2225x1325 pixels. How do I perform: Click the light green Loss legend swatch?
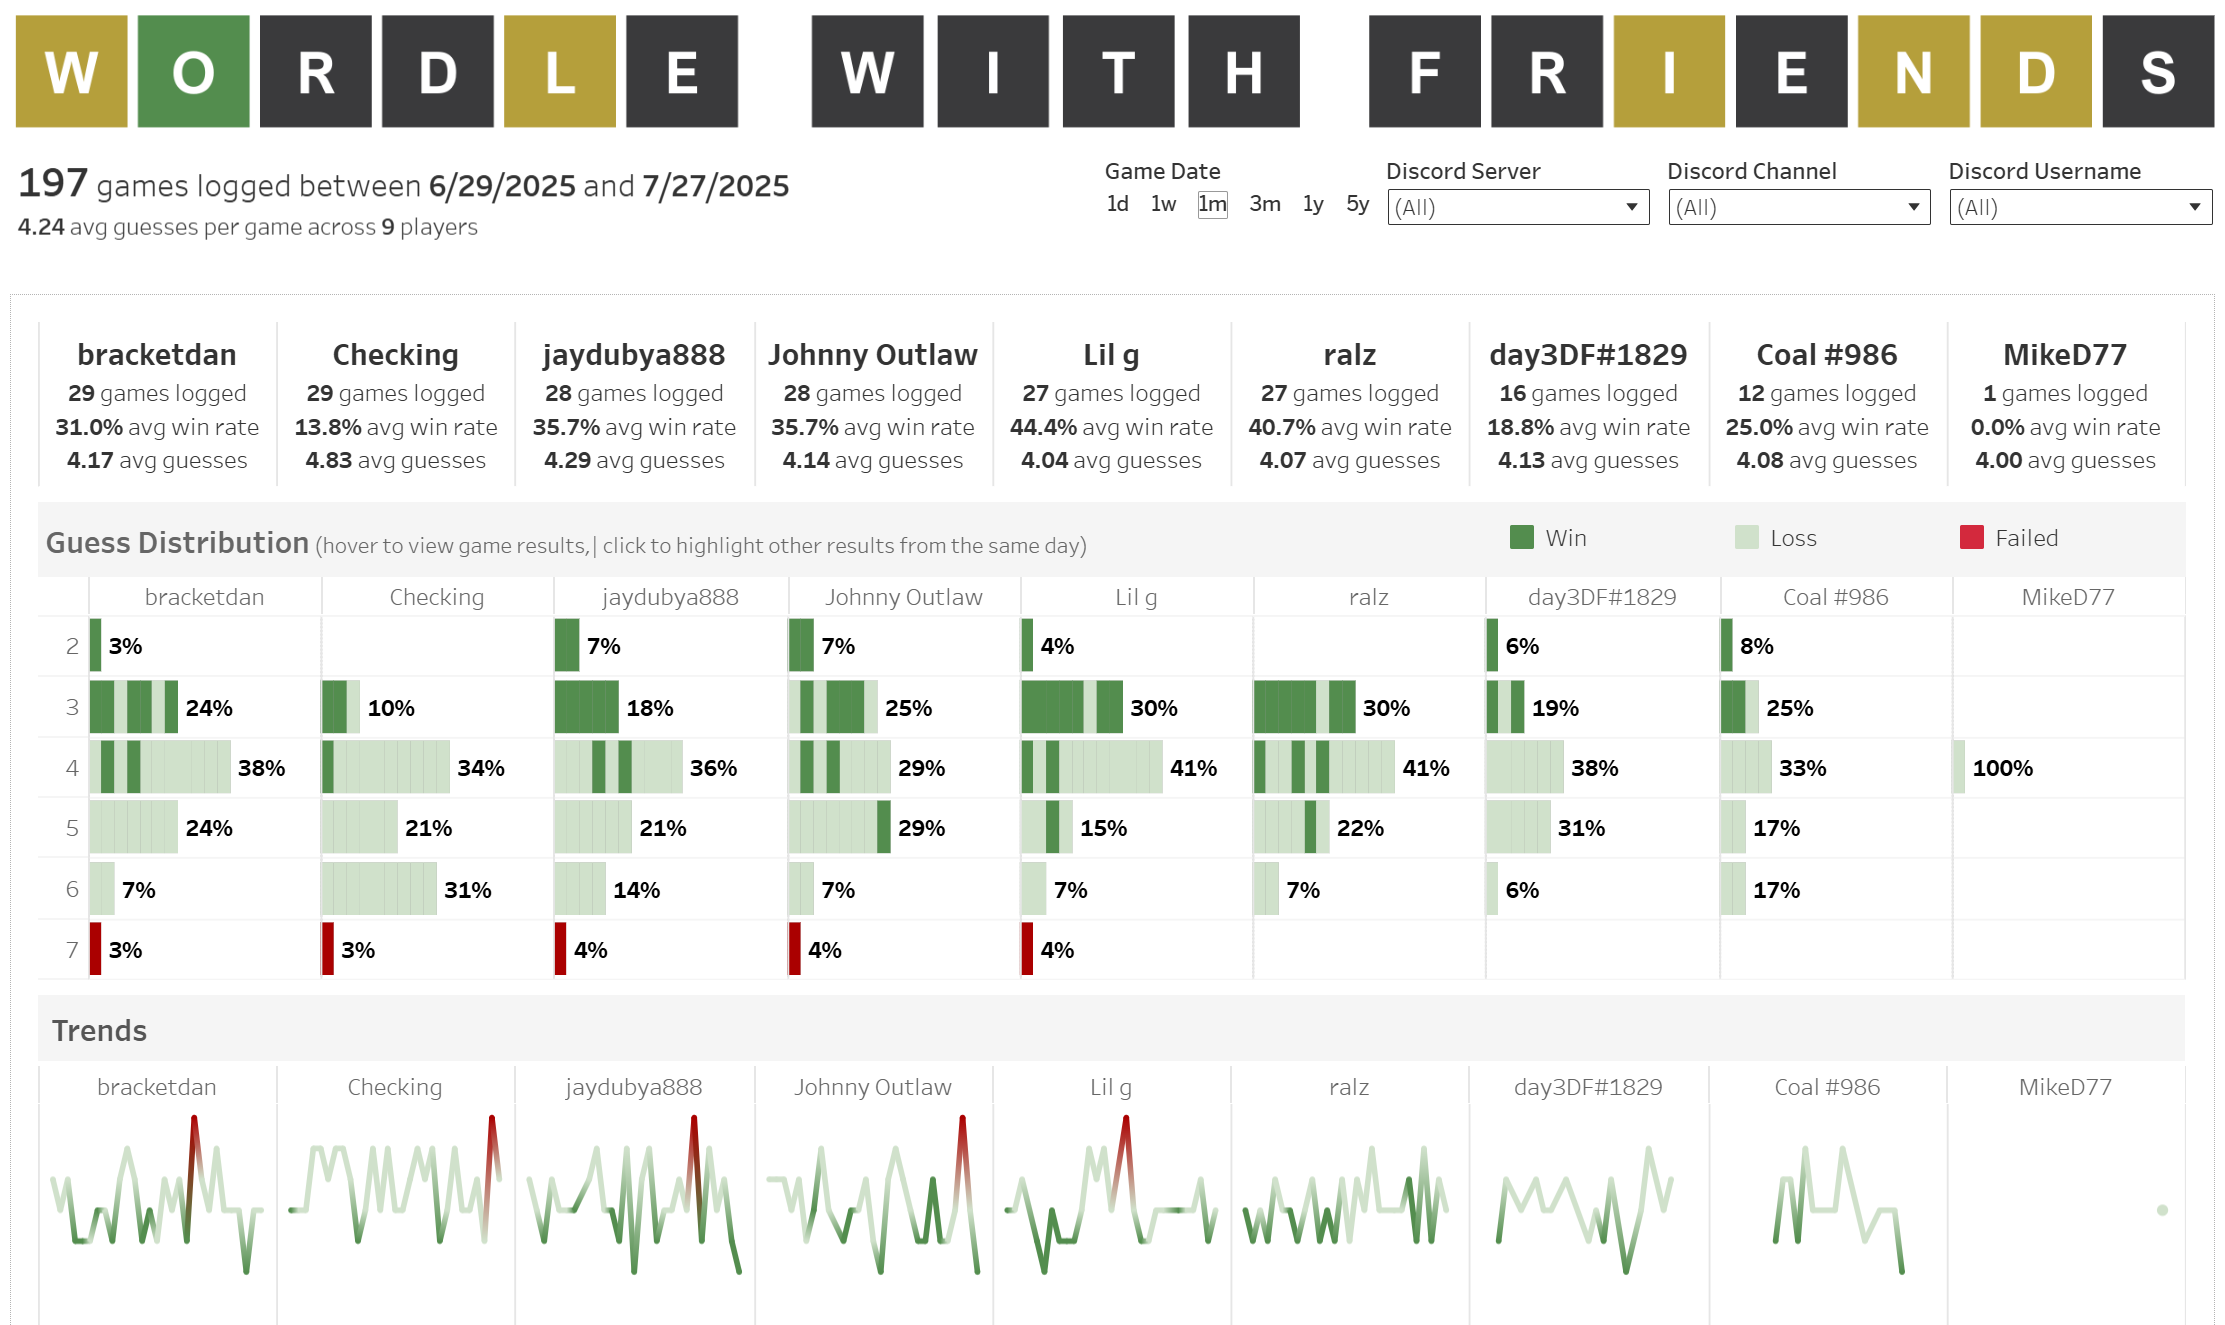pos(1746,538)
